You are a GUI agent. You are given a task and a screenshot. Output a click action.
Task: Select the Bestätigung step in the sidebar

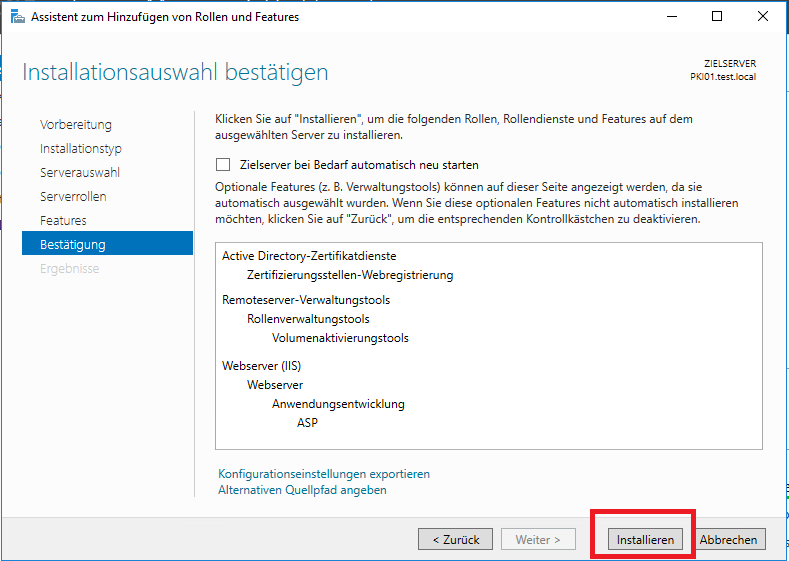73,245
